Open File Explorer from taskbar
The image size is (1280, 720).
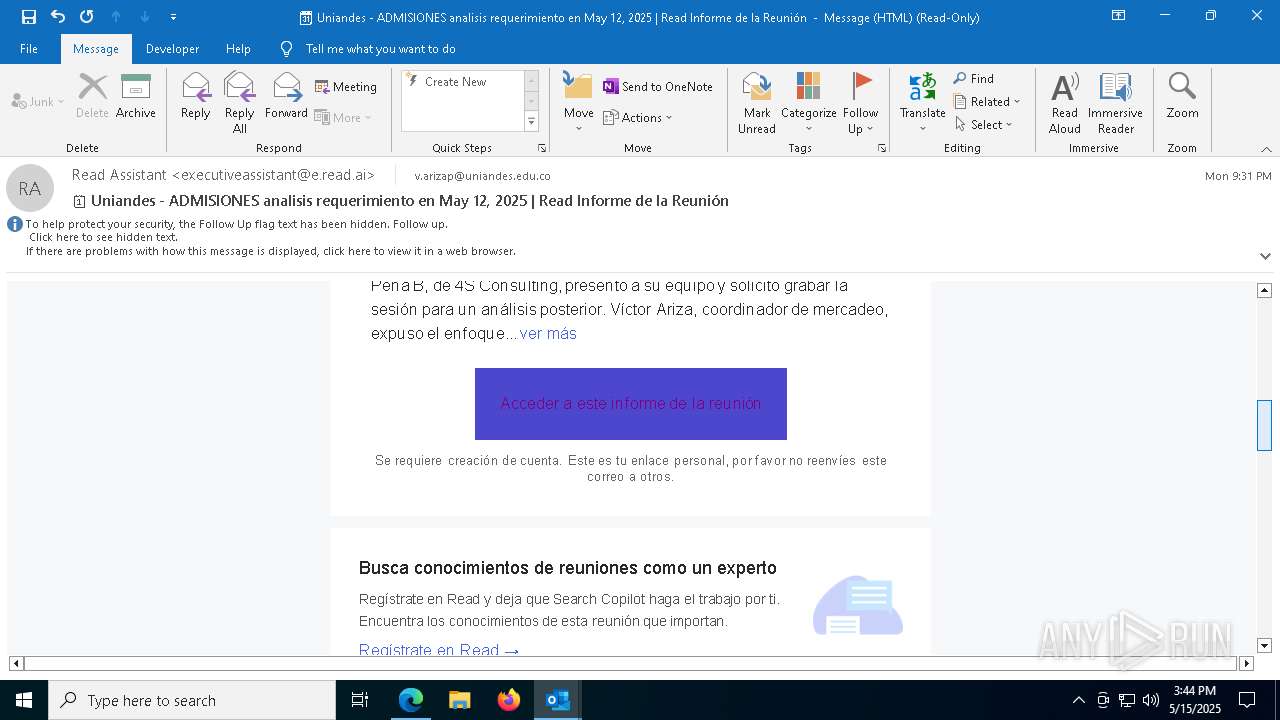(460, 700)
